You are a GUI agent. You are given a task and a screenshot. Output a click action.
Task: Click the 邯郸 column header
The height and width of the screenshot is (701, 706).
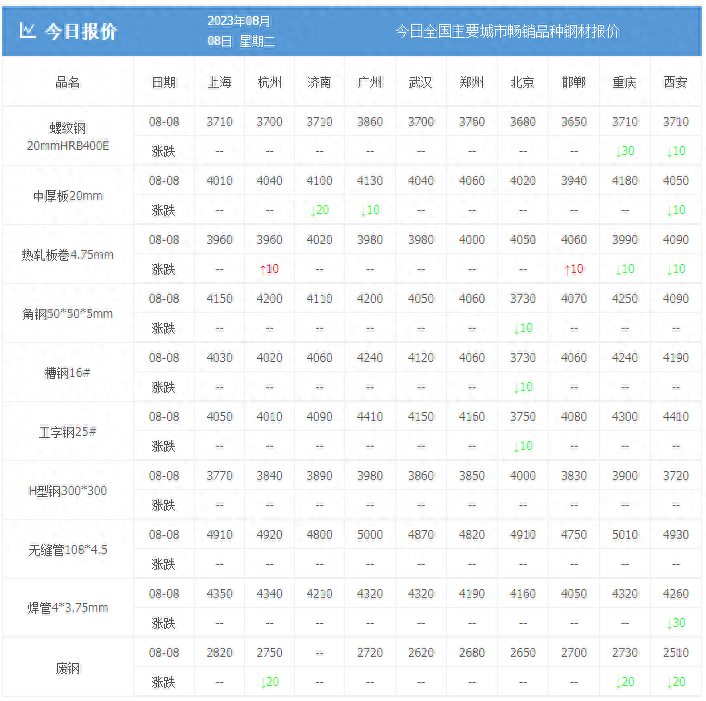click(x=574, y=82)
